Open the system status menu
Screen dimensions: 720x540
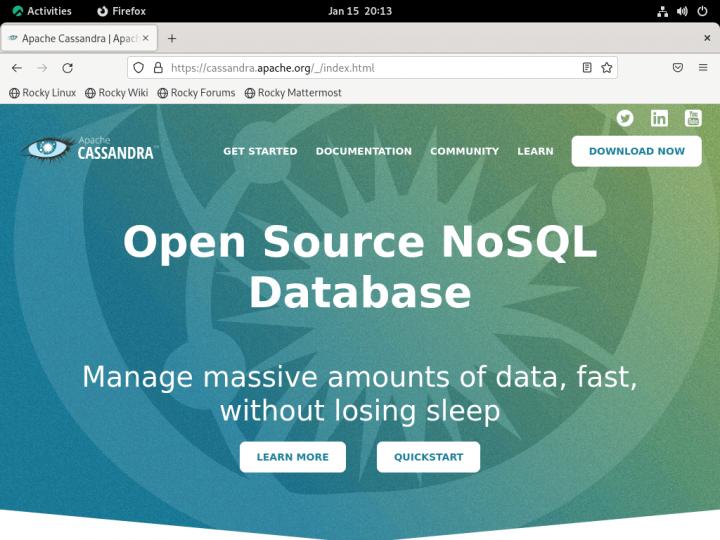pos(683,11)
